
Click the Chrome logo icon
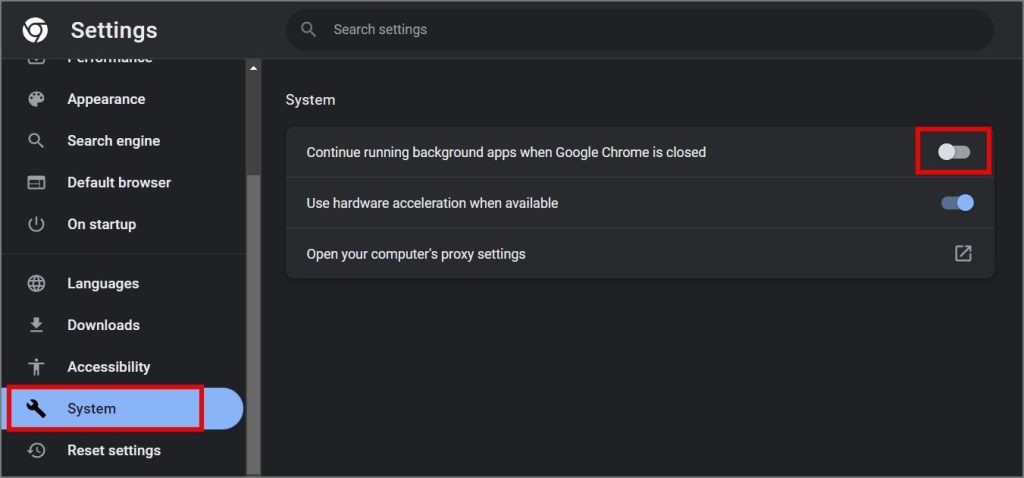coord(35,30)
